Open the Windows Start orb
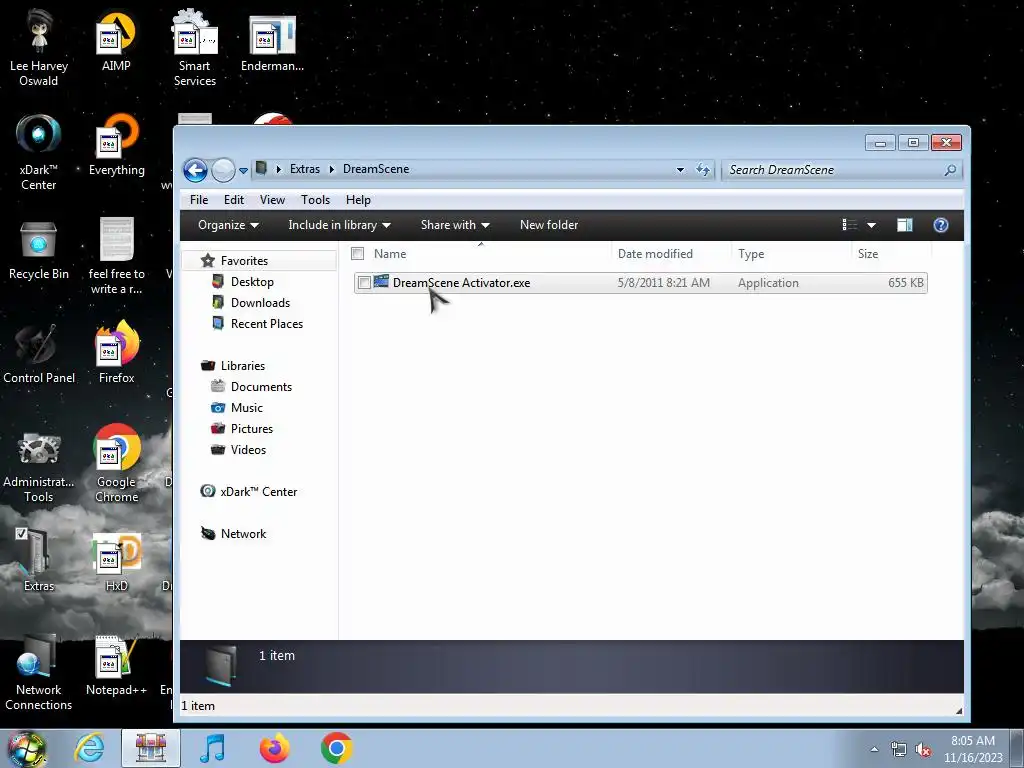 pyautogui.click(x=26, y=748)
